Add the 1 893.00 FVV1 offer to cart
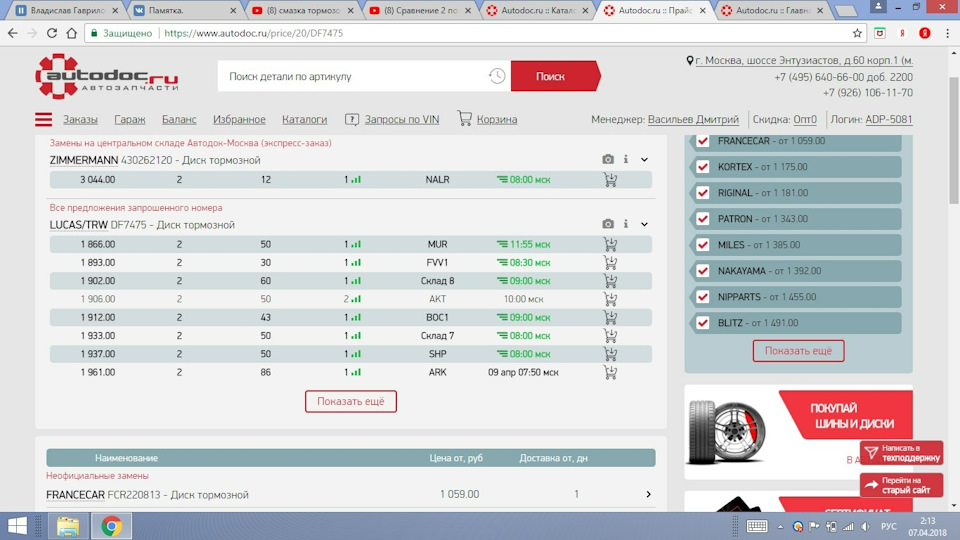Viewport: 960px width, 540px height. [x=610, y=263]
